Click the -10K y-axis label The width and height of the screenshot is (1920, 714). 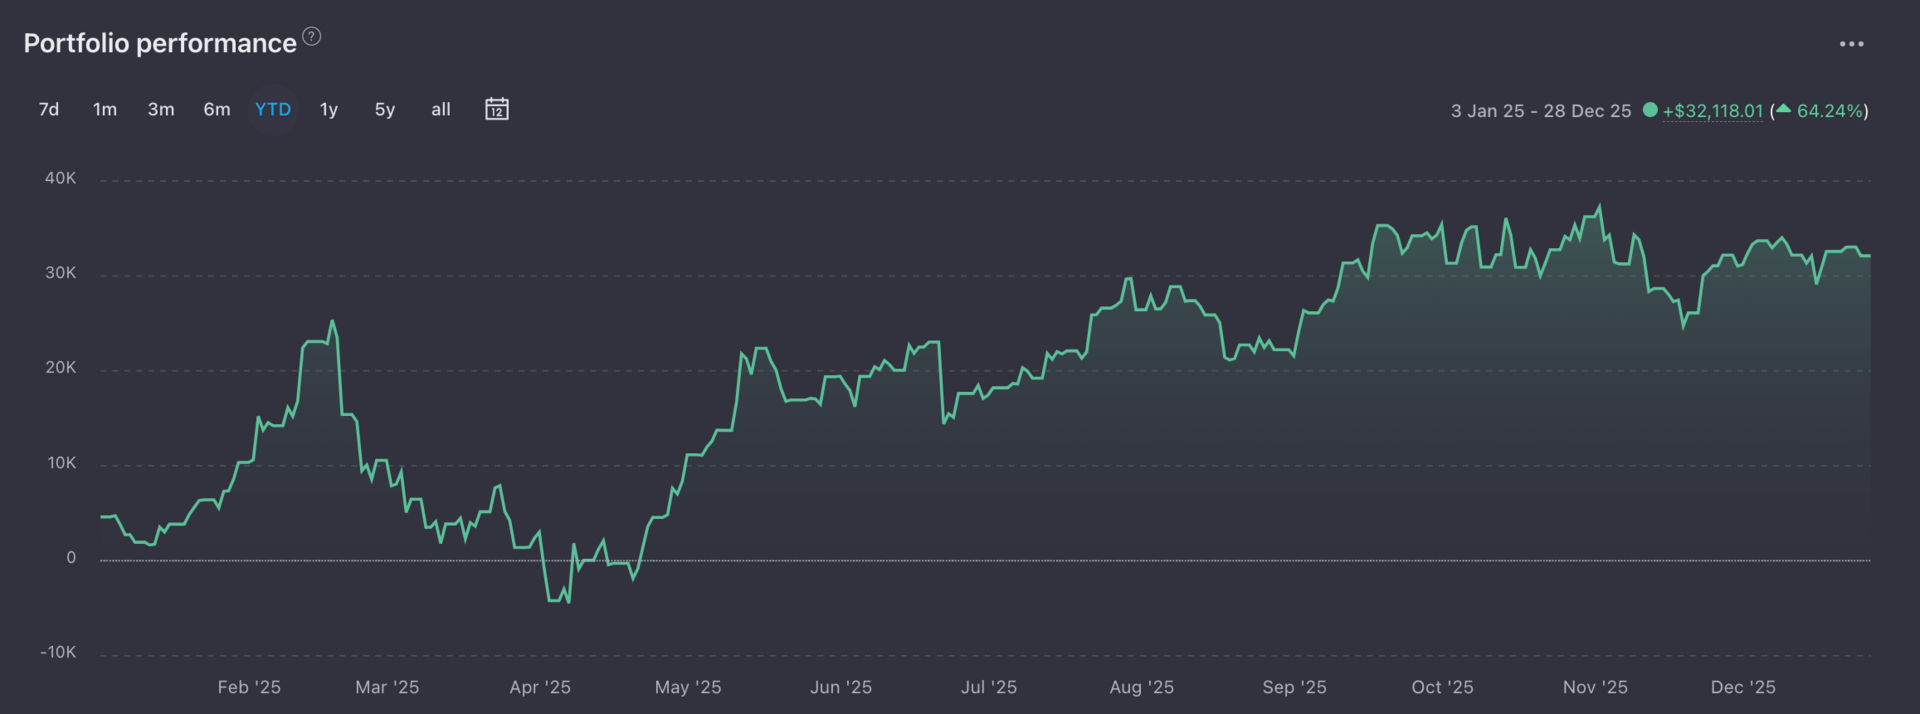coord(58,652)
